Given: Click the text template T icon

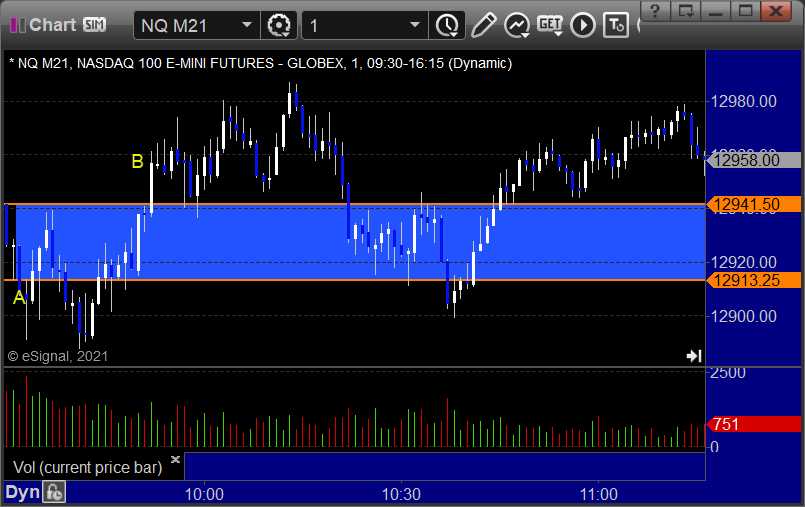Looking at the screenshot, I should click(616, 25).
